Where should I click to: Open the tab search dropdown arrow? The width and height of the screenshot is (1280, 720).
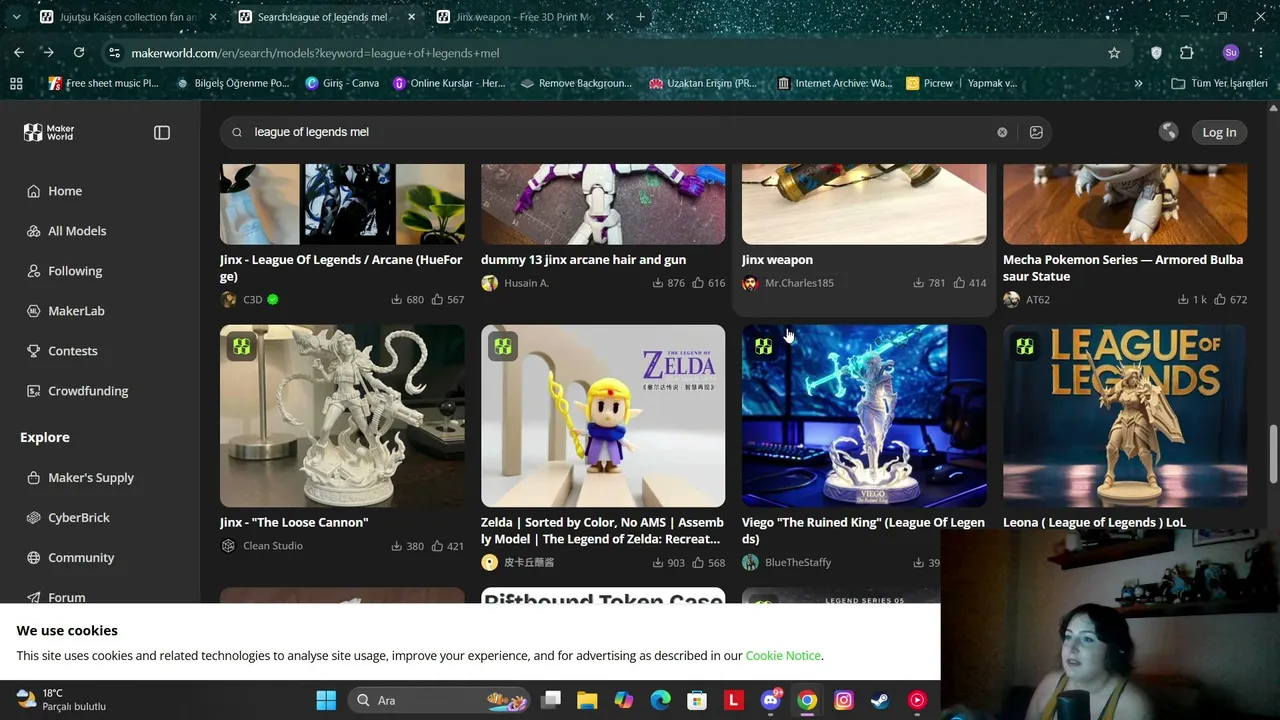pos(16,17)
